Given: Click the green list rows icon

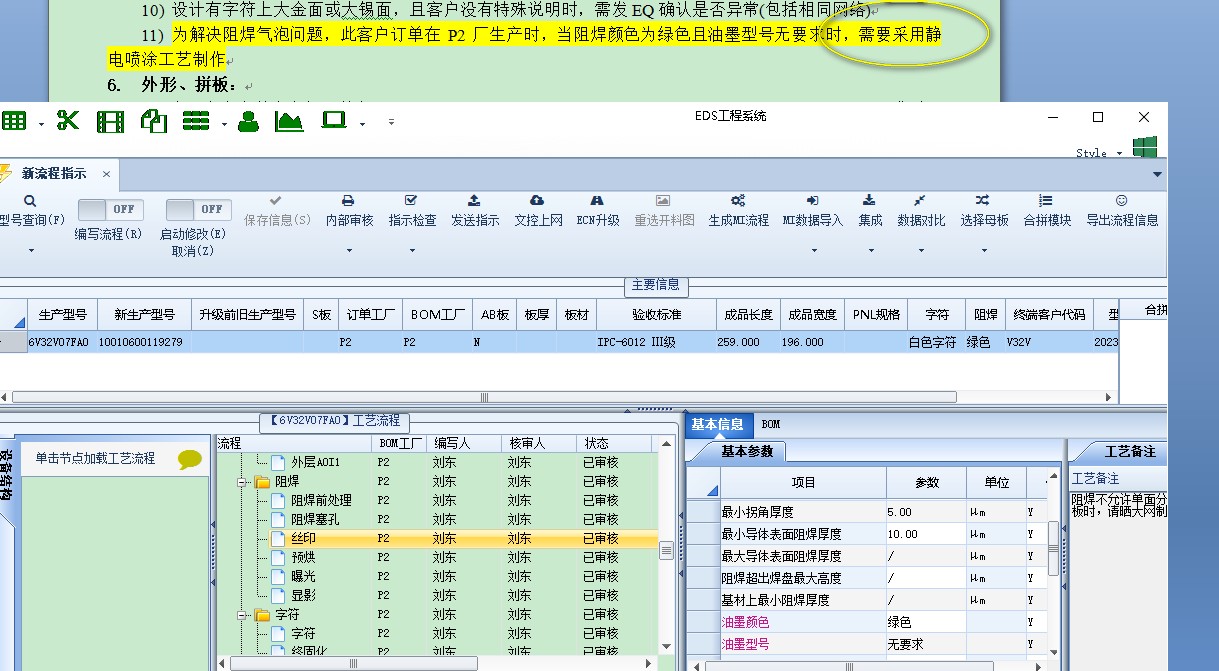Looking at the screenshot, I should [x=196, y=122].
